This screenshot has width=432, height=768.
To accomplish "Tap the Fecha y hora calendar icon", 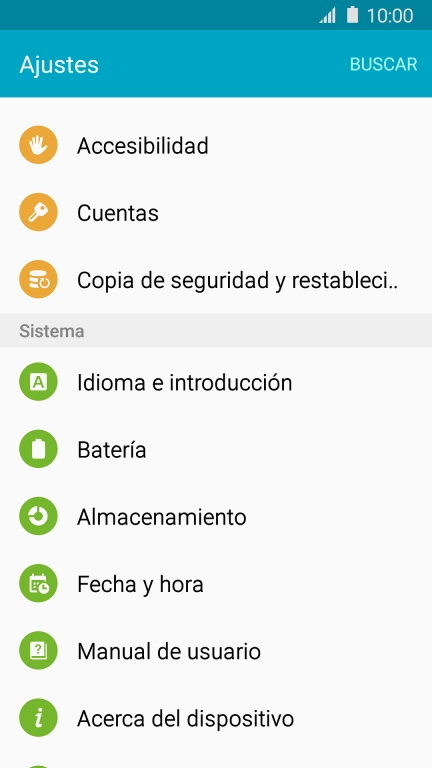I will tap(38, 584).
